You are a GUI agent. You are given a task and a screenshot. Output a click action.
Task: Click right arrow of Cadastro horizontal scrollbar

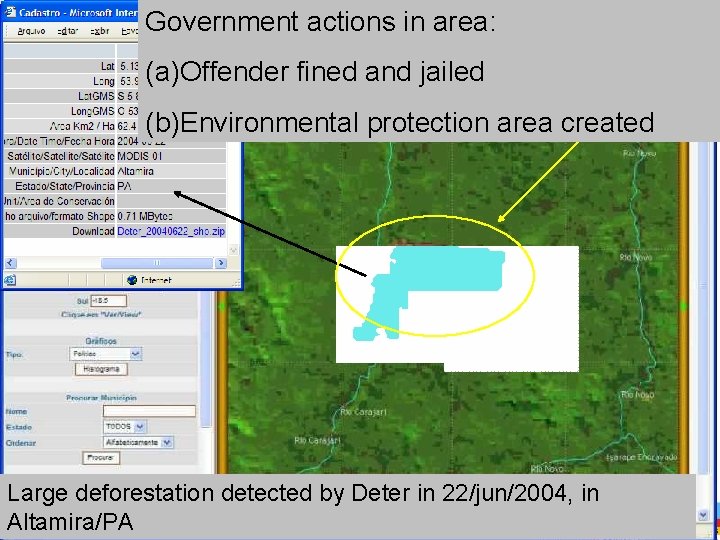click(221, 263)
